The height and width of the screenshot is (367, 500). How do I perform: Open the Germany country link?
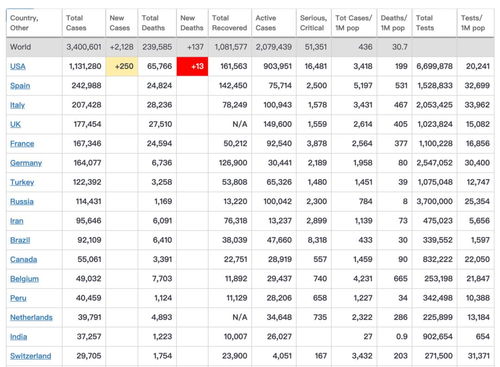click(x=26, y=163)
